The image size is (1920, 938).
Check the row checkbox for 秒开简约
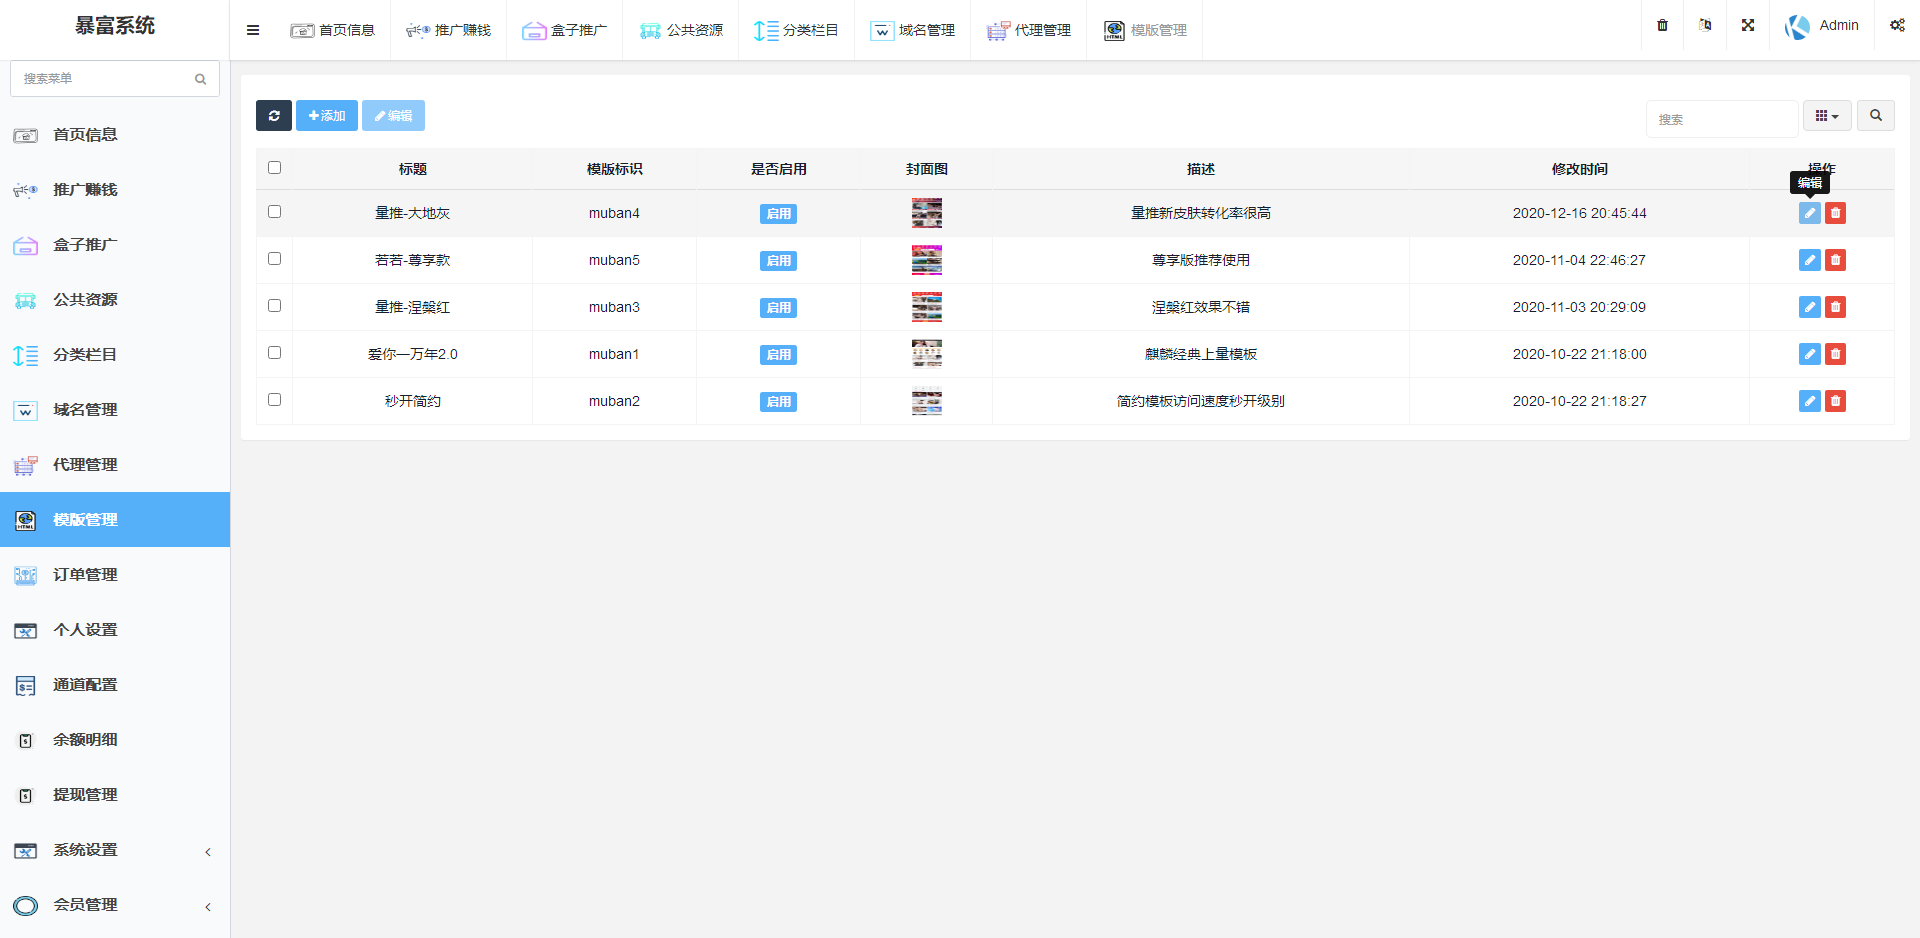pyautogui.click(x=275, y=399)
